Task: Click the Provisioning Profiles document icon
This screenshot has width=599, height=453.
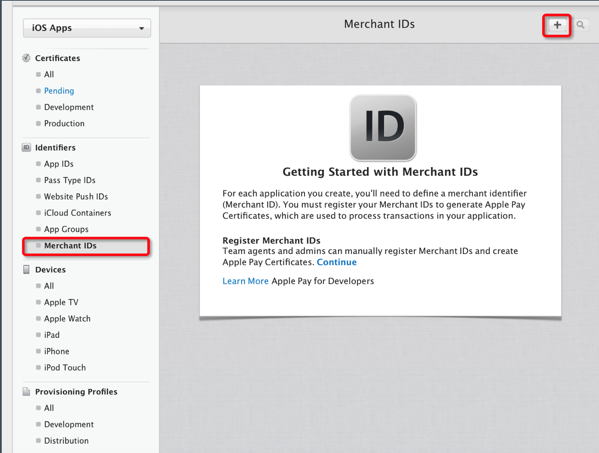Action: coord(26,392)
